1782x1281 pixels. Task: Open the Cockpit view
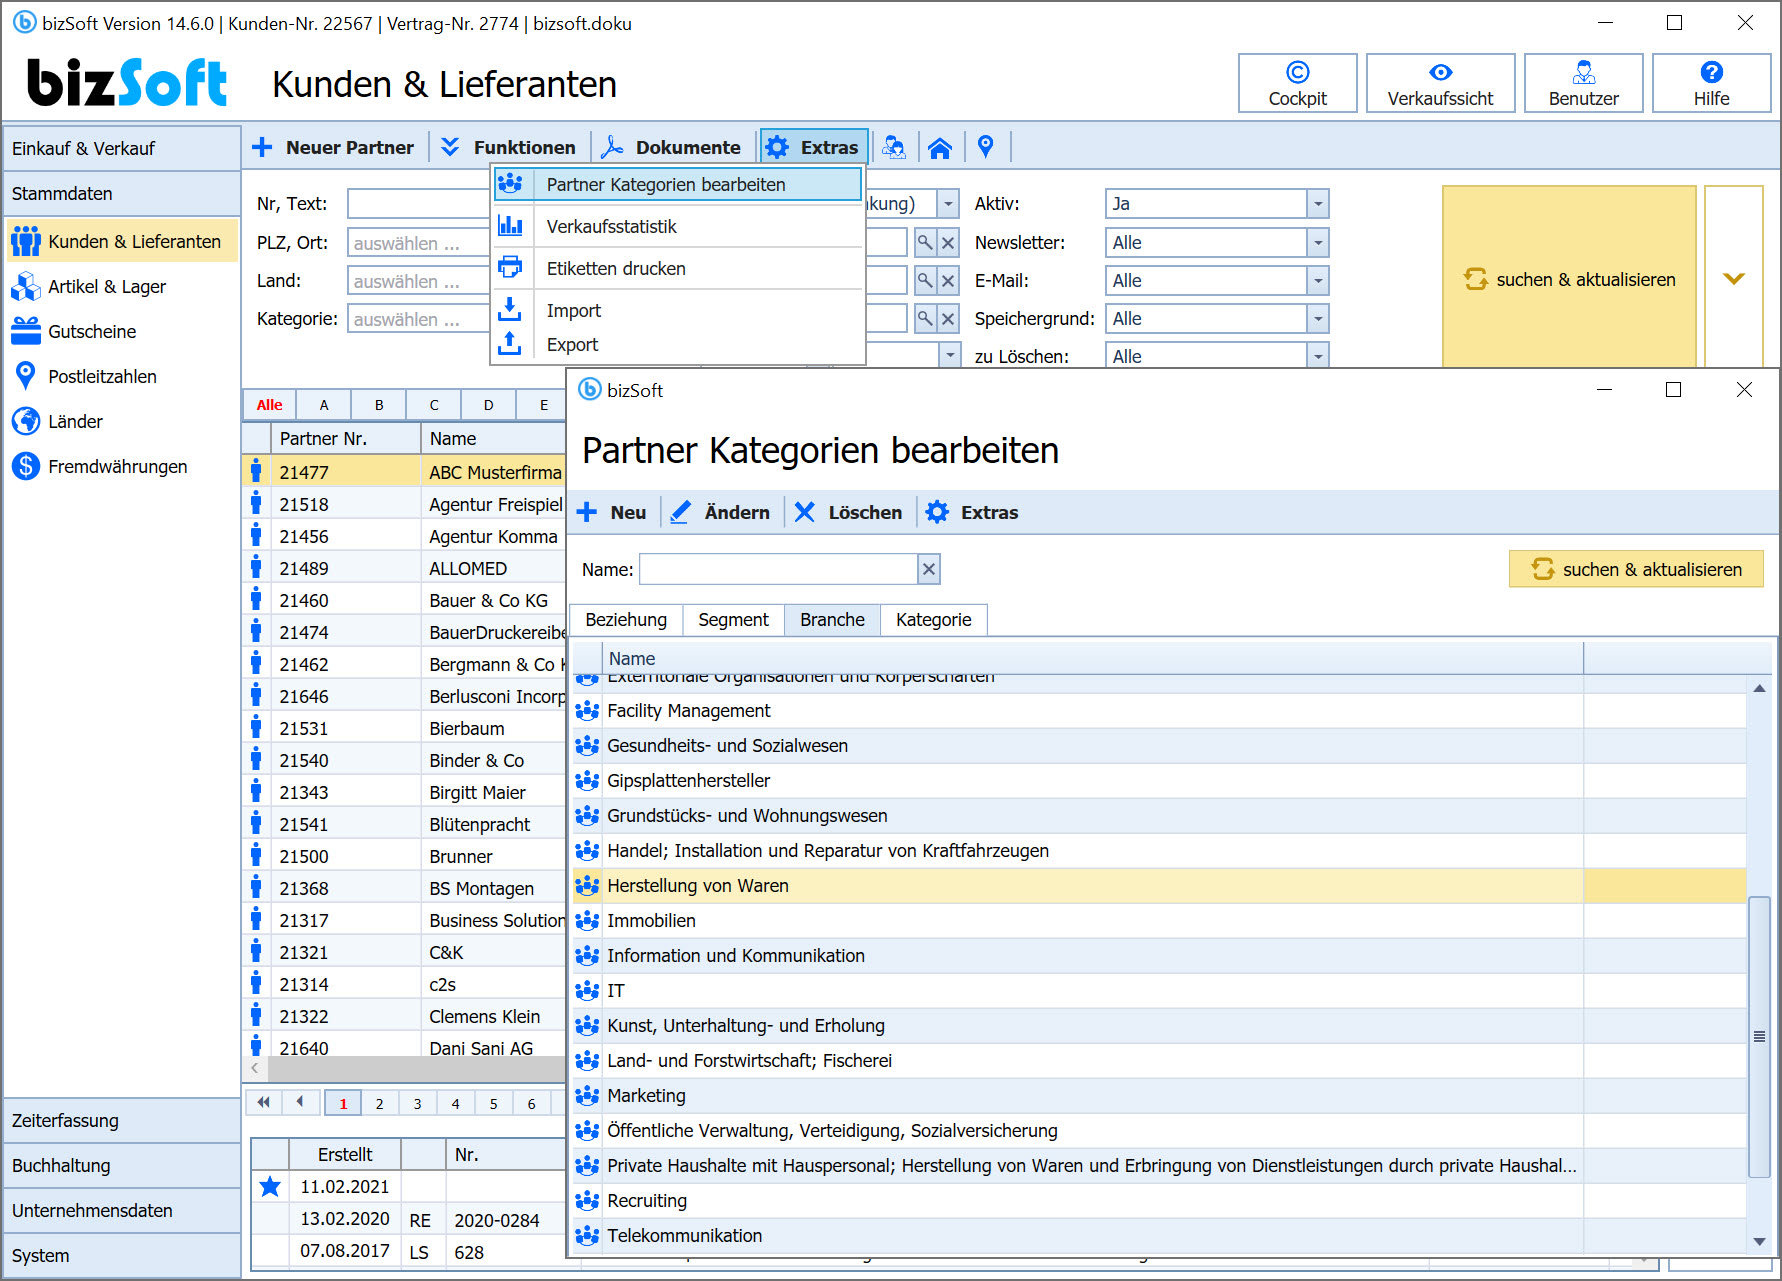[1297, 83]
